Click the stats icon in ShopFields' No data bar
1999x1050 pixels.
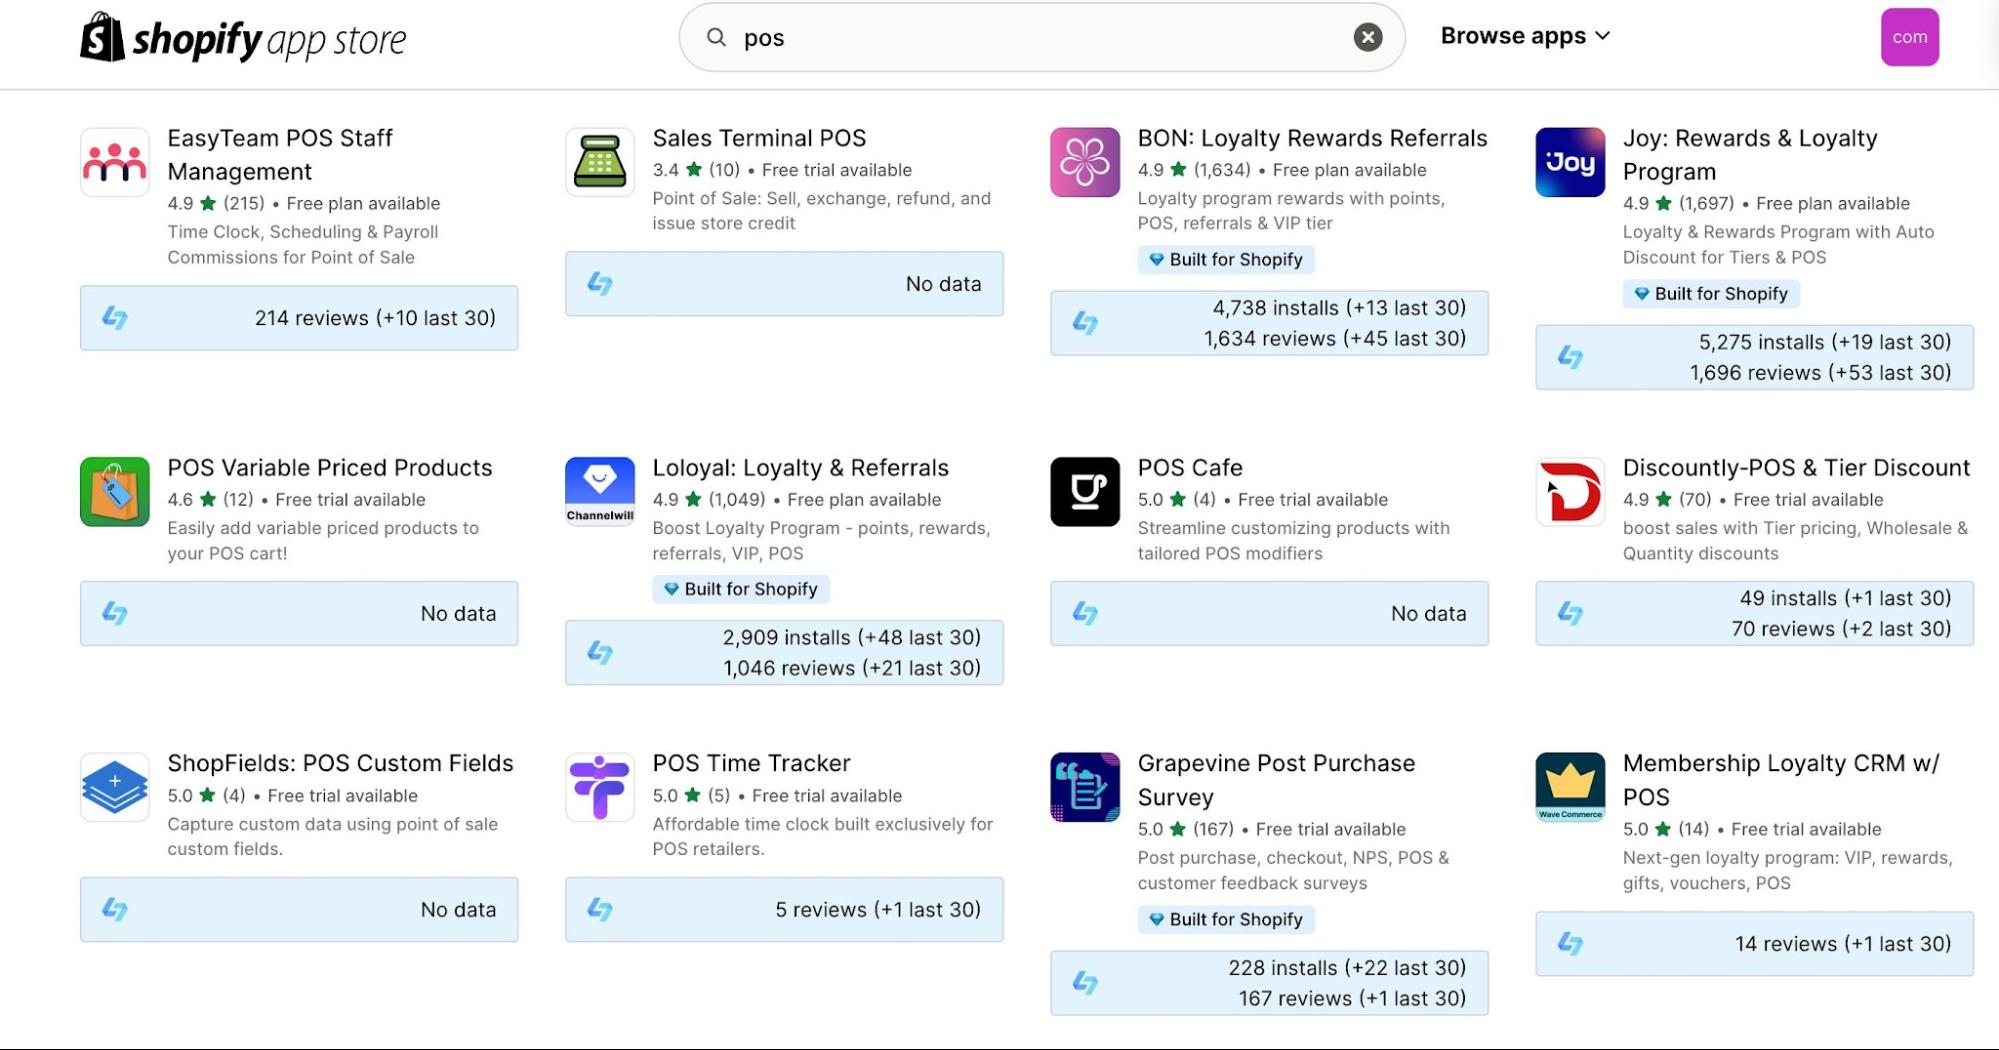(115, 909)
